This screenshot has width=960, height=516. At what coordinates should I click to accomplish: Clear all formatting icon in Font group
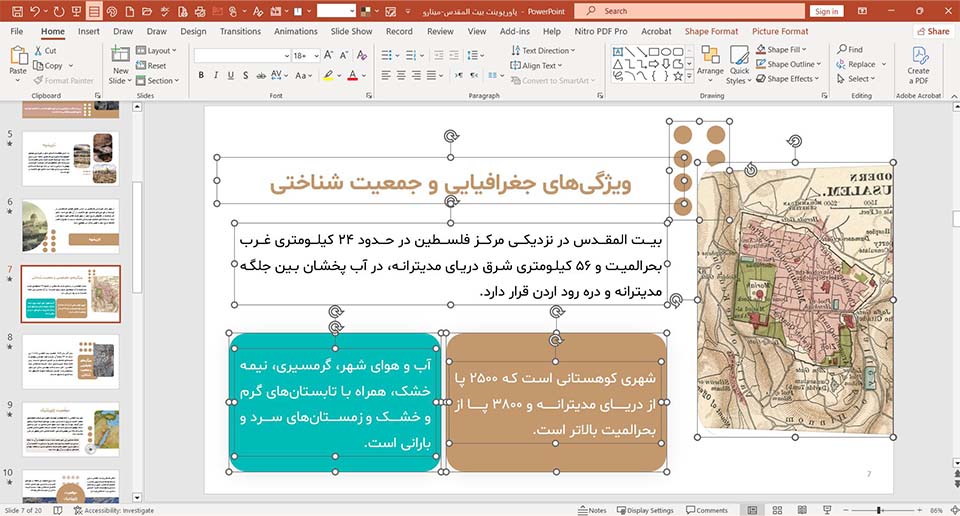tap(362, 55)
